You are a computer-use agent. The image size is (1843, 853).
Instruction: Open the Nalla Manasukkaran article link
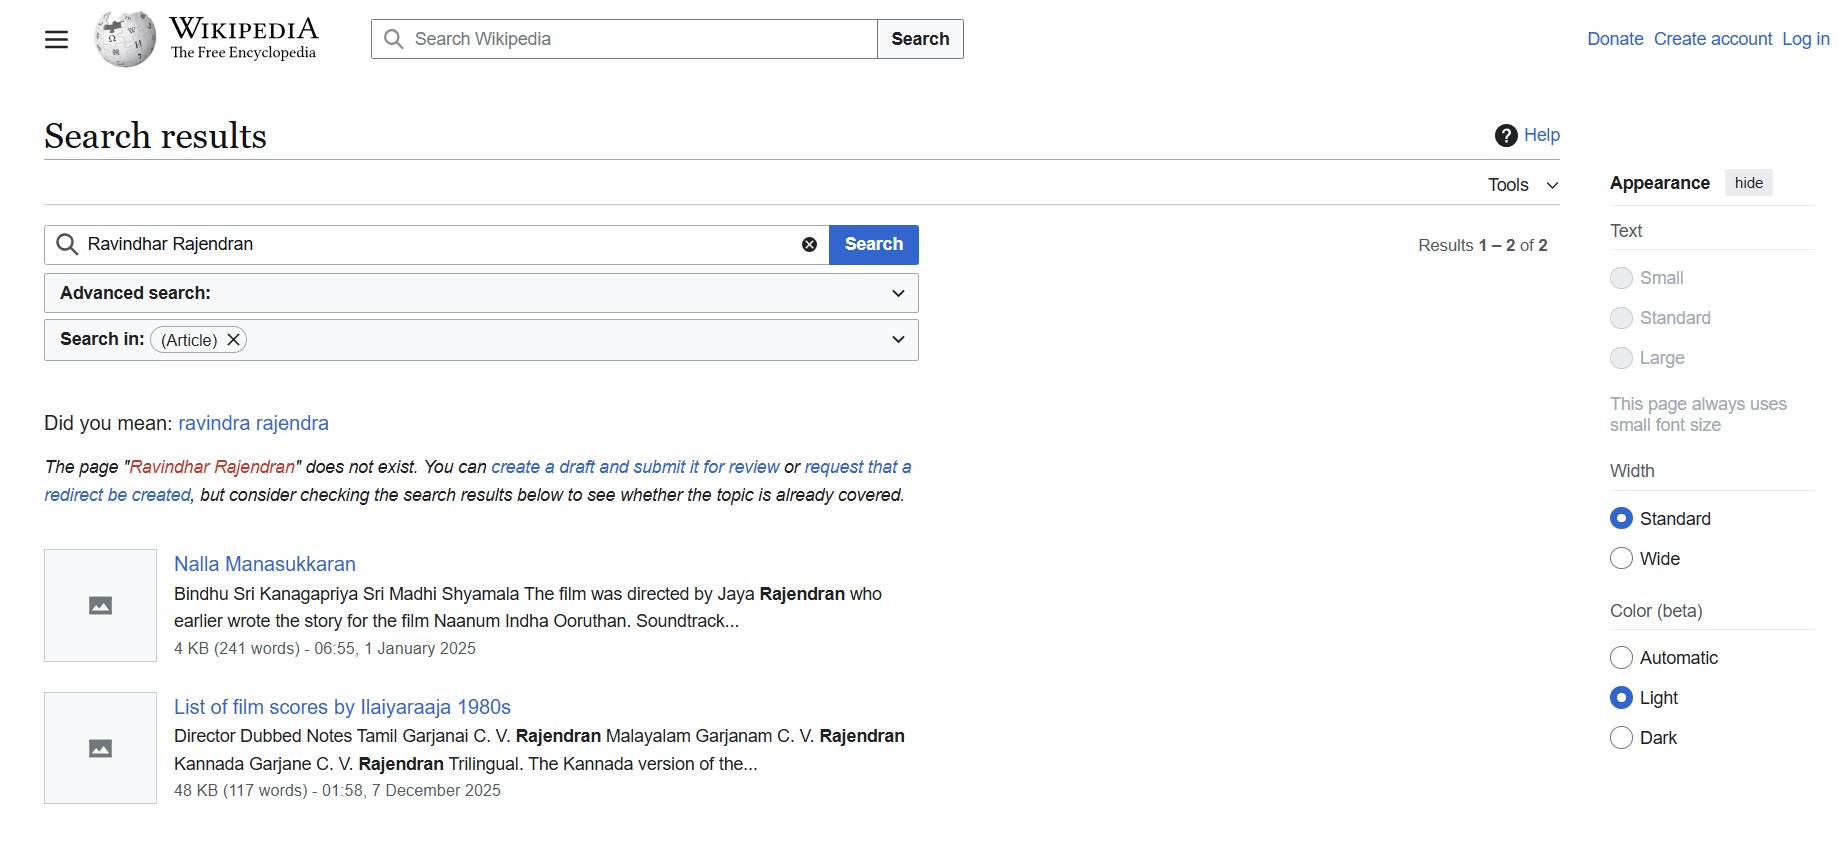point(265,564)
